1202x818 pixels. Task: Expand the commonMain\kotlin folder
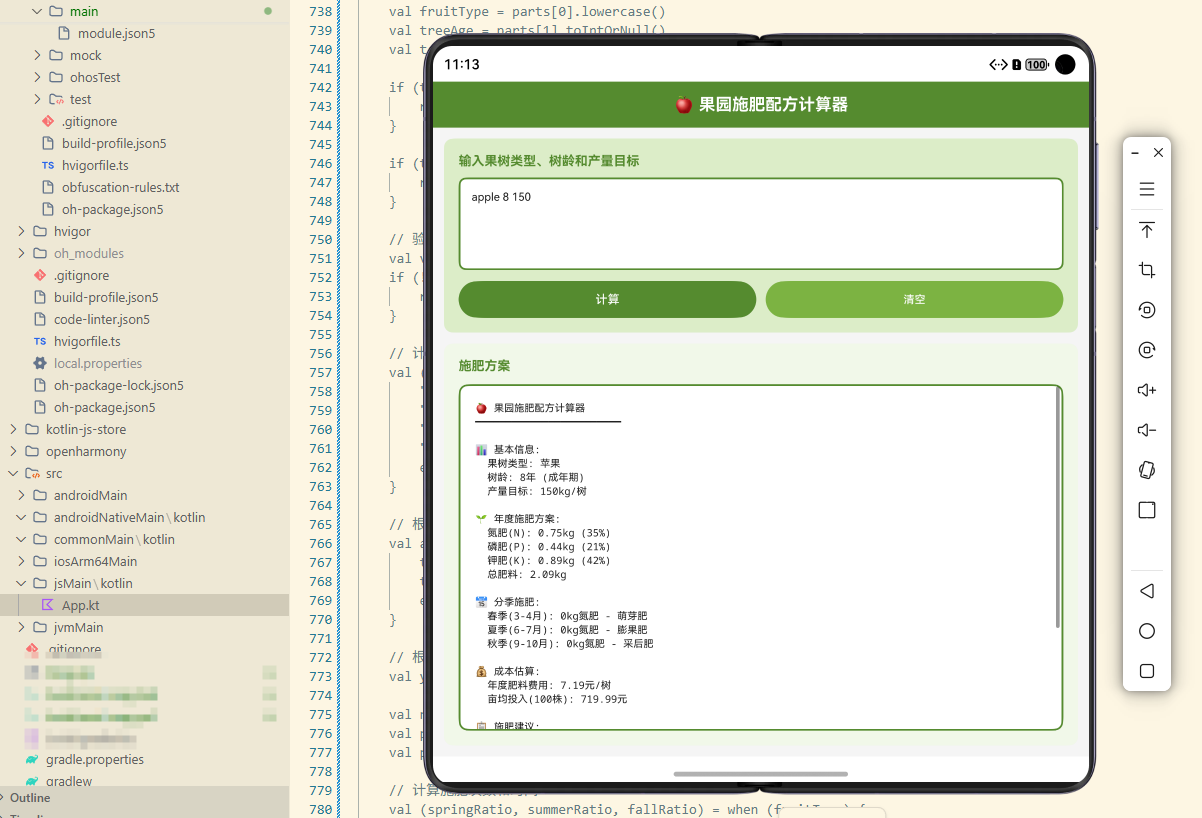(x=21, y=539)
